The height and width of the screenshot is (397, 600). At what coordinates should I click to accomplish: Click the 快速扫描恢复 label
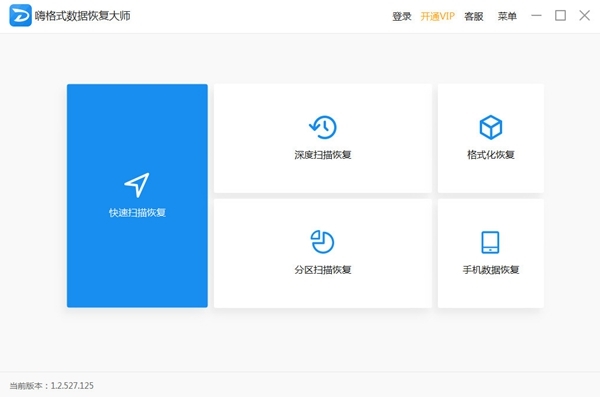137,213
